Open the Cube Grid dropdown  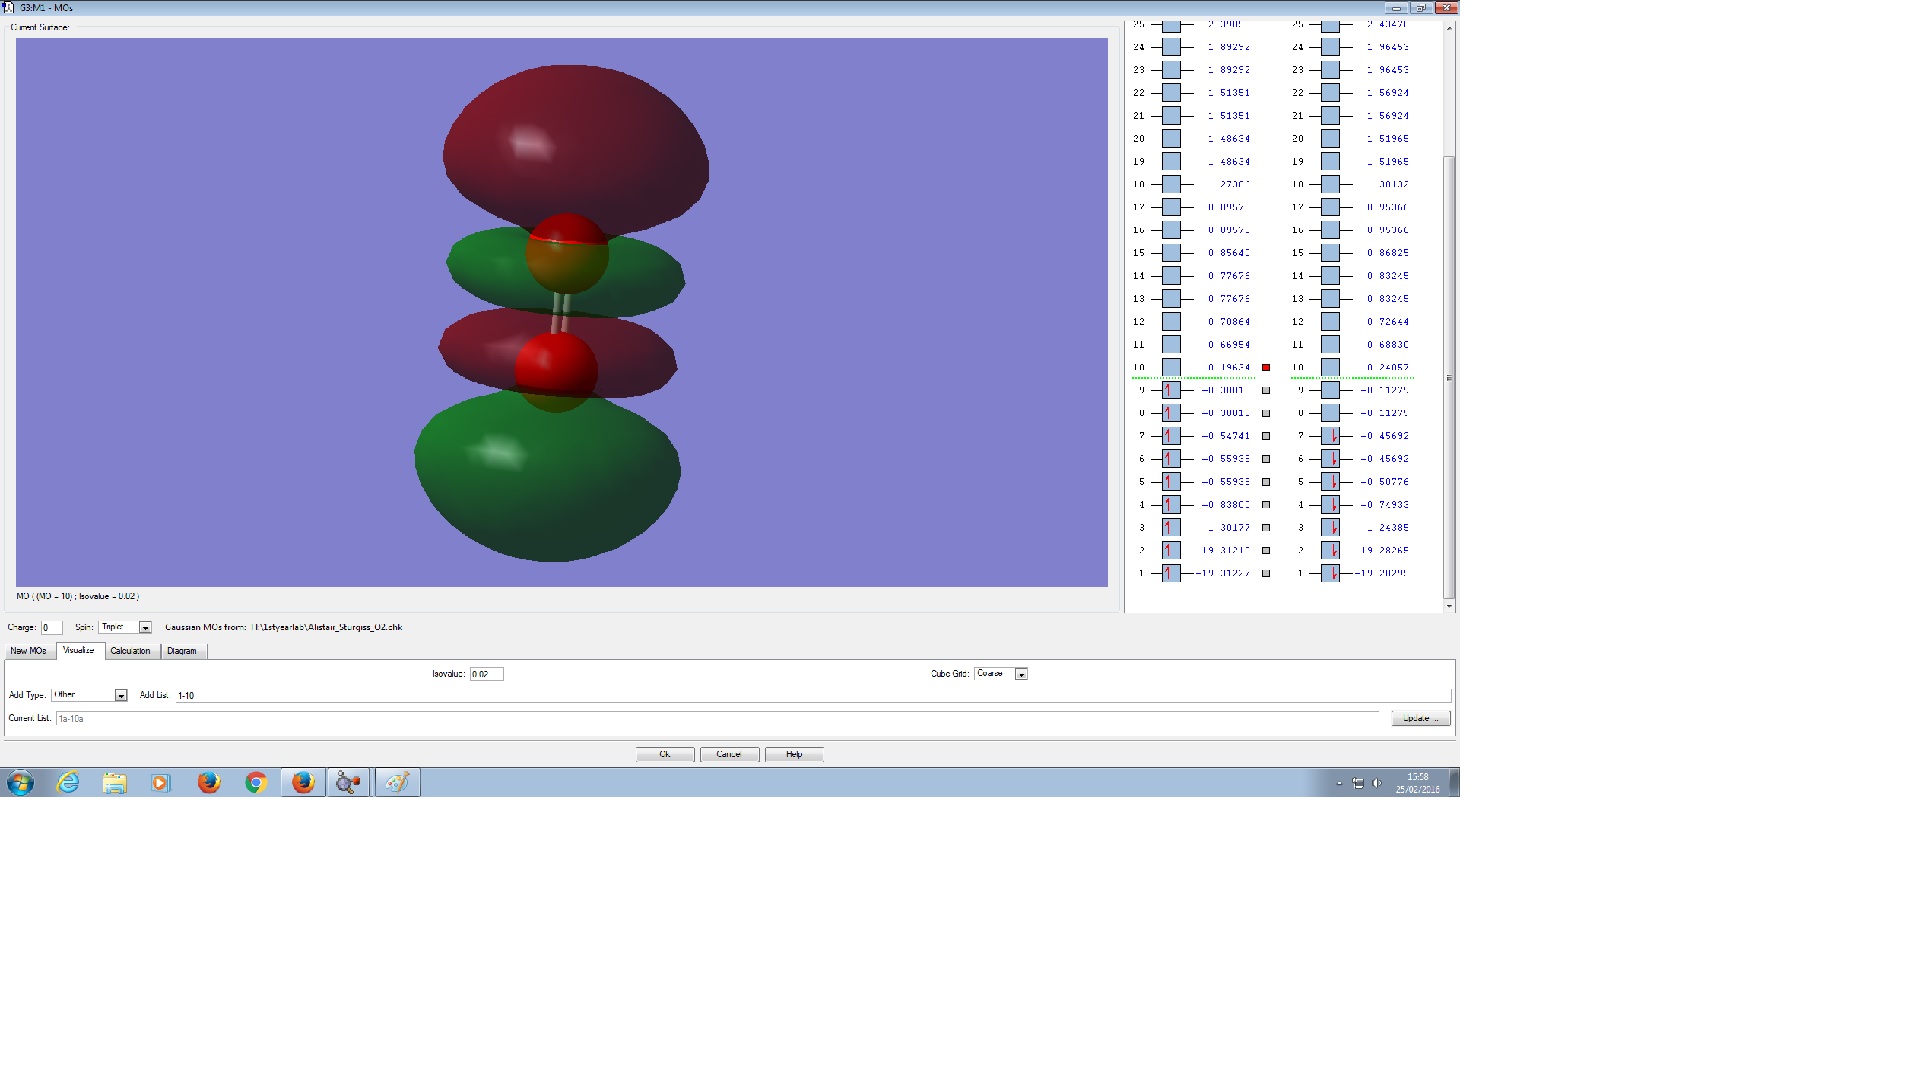click(1021, 674)
